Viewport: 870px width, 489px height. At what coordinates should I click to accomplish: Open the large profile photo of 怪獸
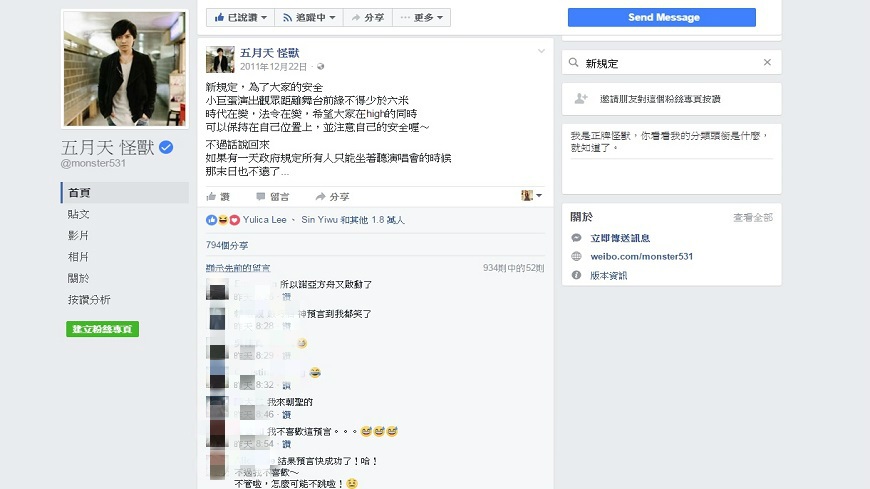point(125,69)
